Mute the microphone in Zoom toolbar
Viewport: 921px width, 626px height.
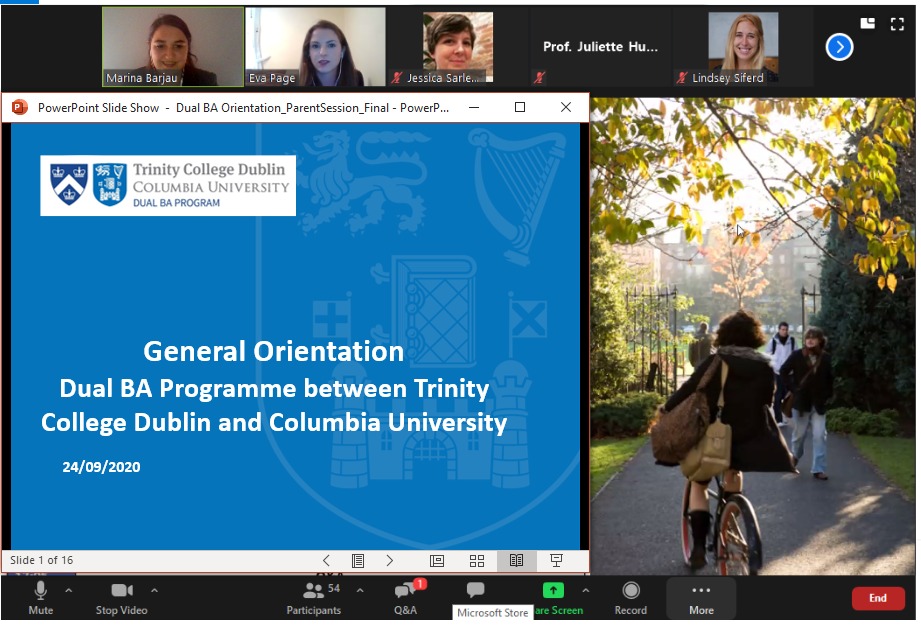pos(41,598)
